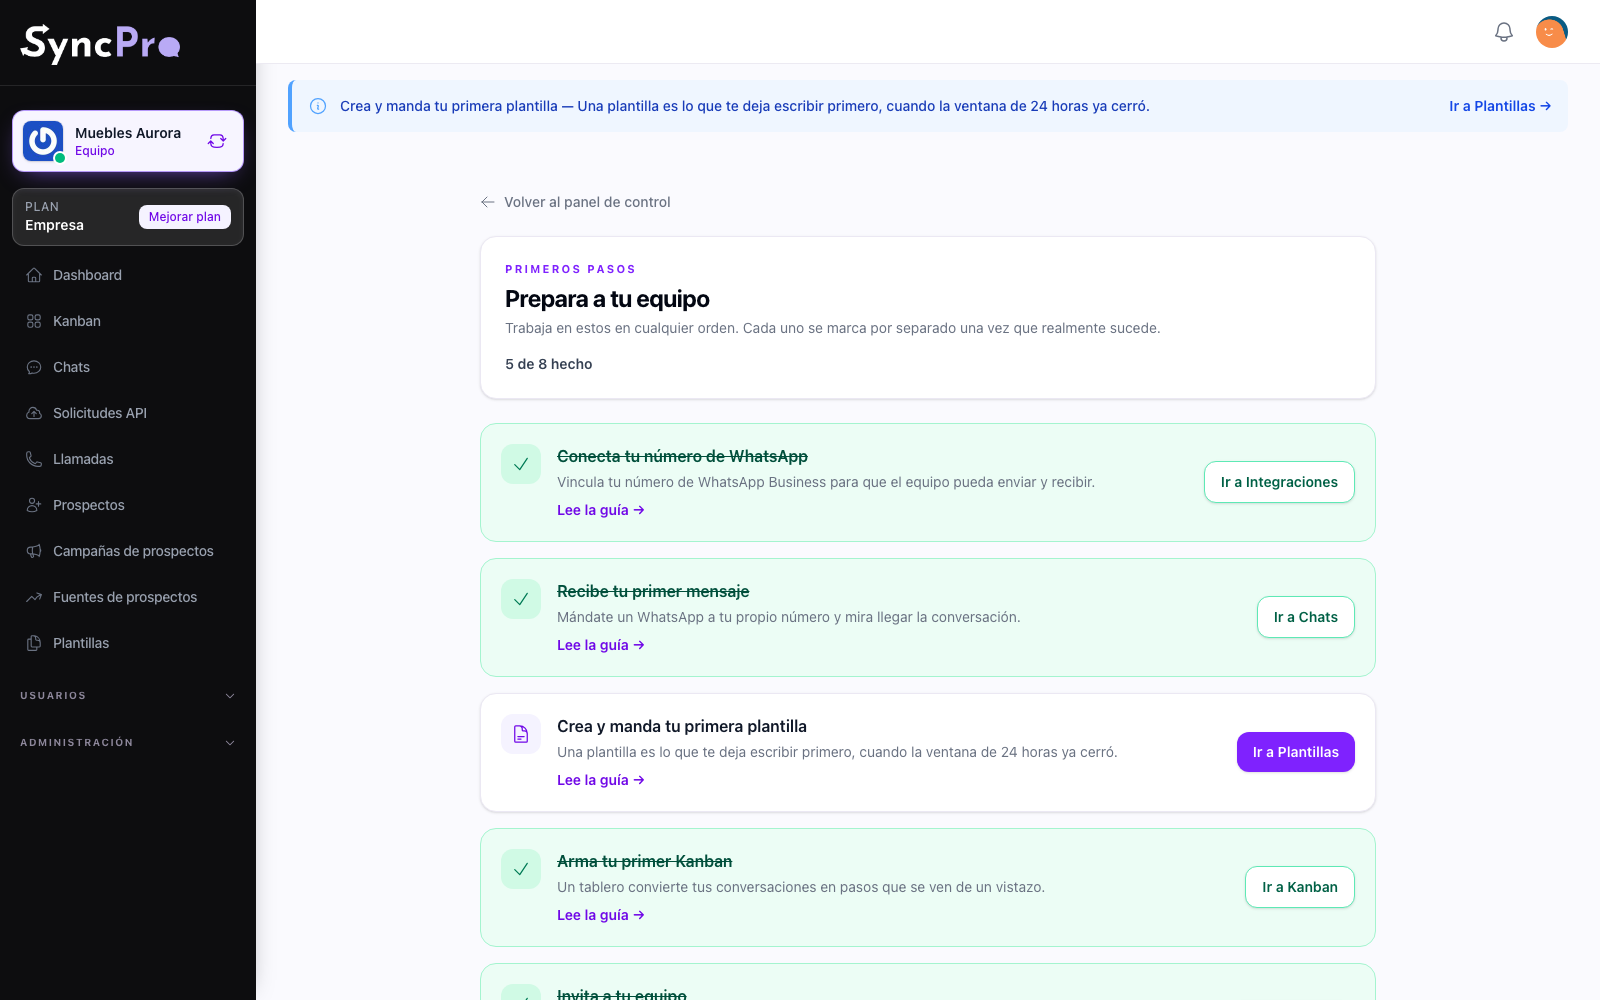1600x1000 pixels.
Task: Click the Dashboard home icon
Action: pyautogui.click(x=34, y=275)
